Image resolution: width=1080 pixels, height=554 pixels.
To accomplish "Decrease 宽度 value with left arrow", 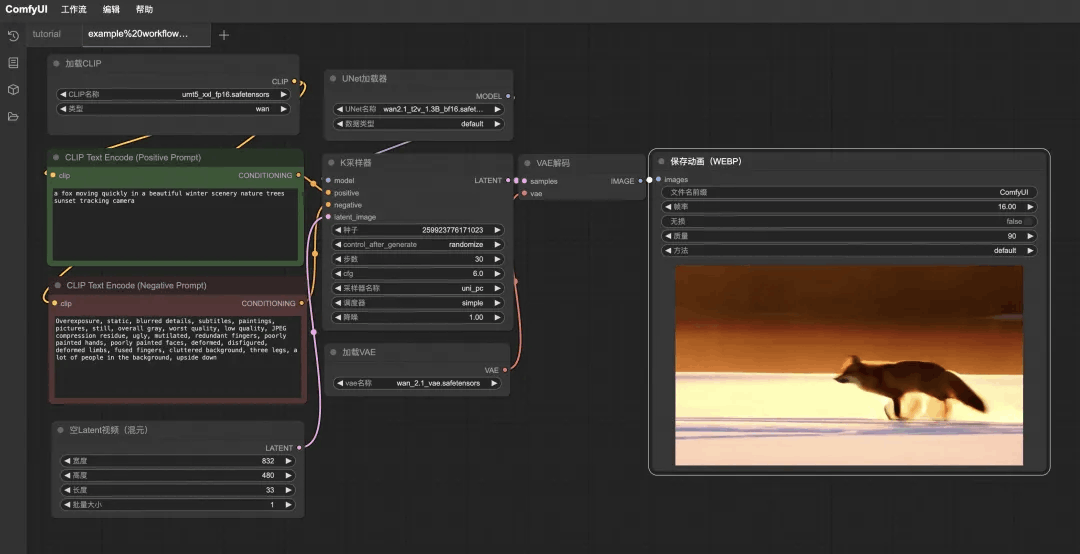I will click(67, 461).
